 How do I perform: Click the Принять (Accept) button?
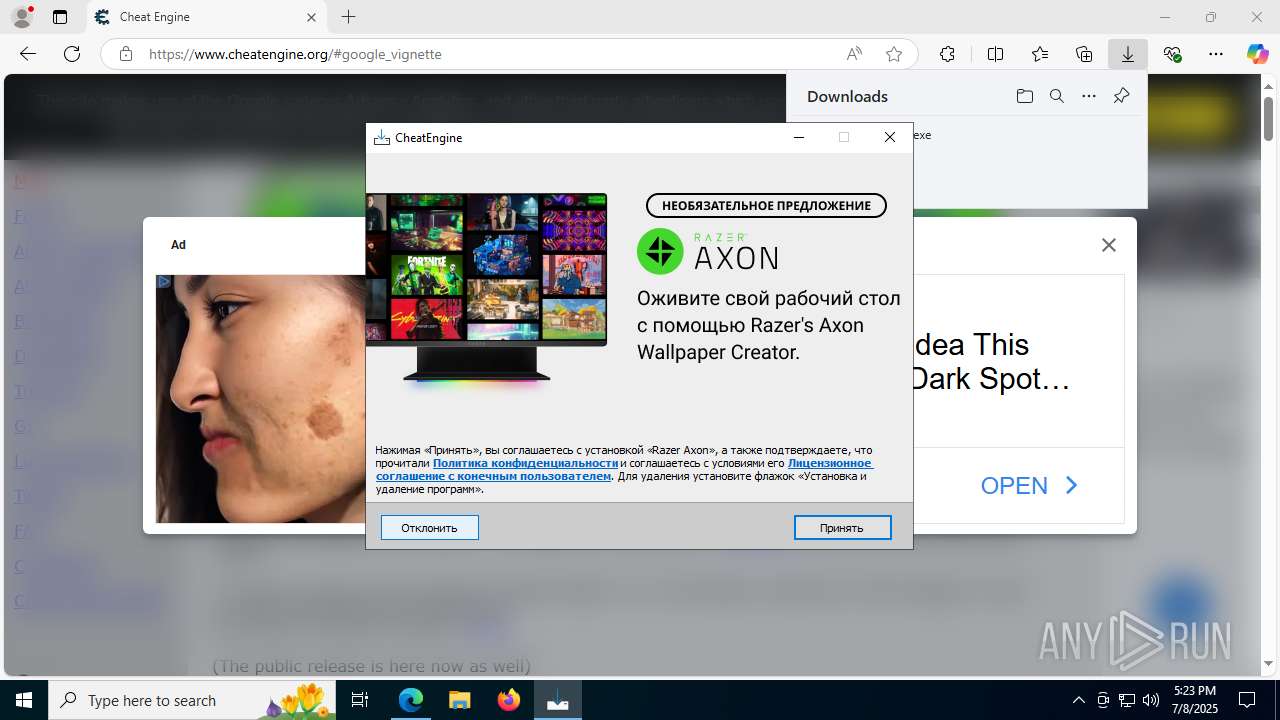[842, 527]
